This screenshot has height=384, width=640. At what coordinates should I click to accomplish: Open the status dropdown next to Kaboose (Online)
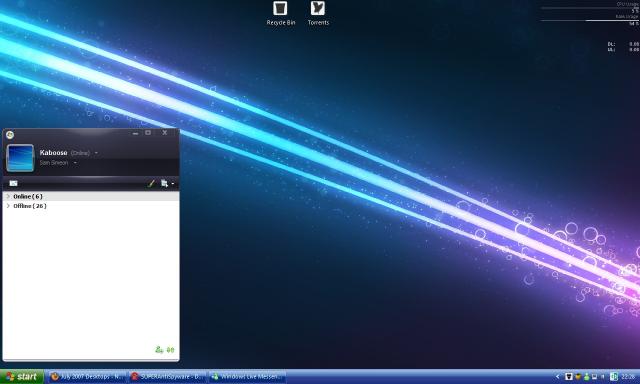coord(96,153)
